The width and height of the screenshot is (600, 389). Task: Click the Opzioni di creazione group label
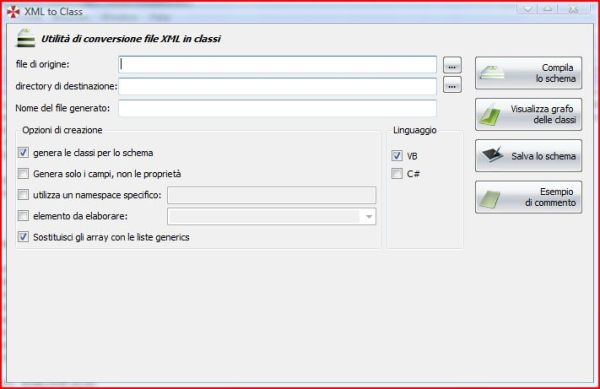[x=62, y=130]
